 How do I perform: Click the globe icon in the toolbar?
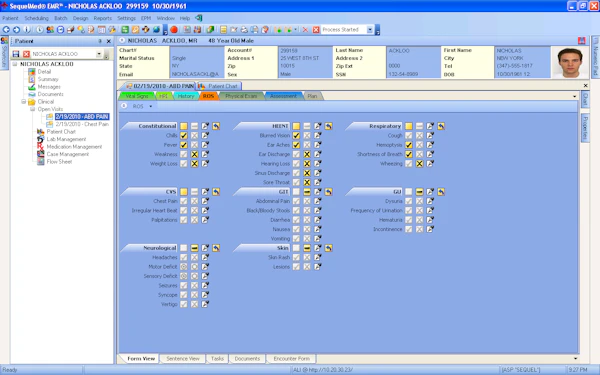click(x=157, y=29)
